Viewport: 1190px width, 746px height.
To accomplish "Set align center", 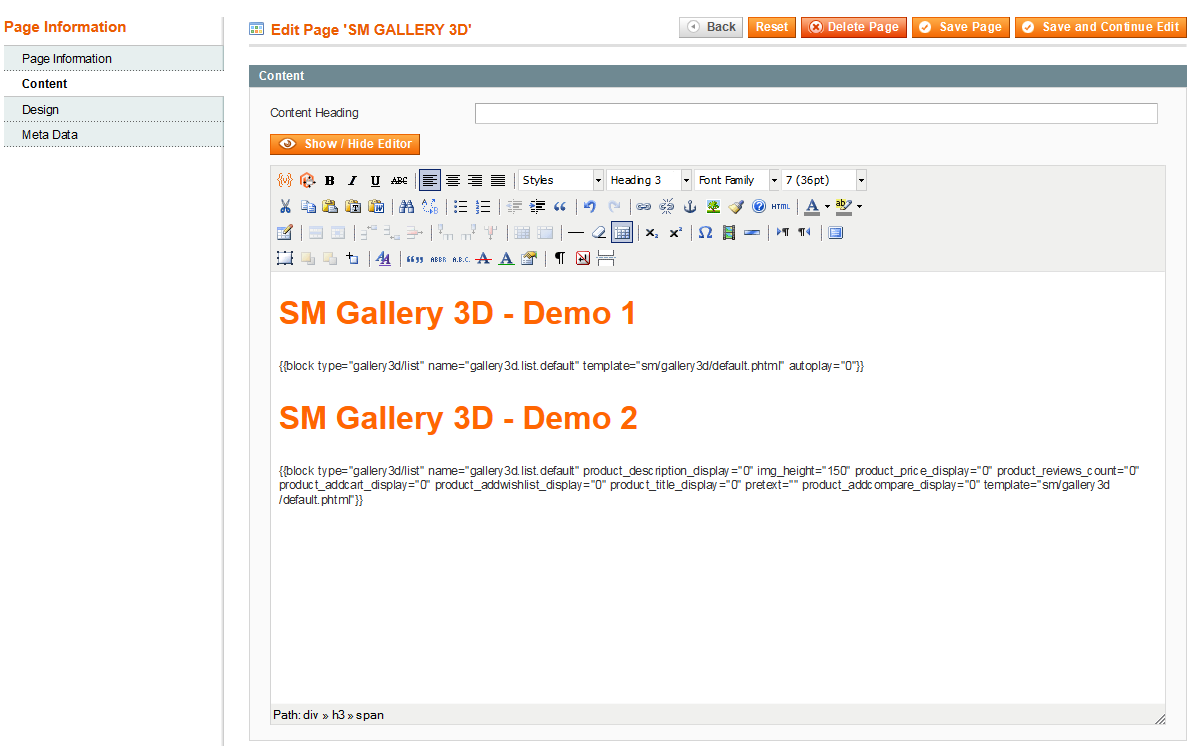I will 452,181.
